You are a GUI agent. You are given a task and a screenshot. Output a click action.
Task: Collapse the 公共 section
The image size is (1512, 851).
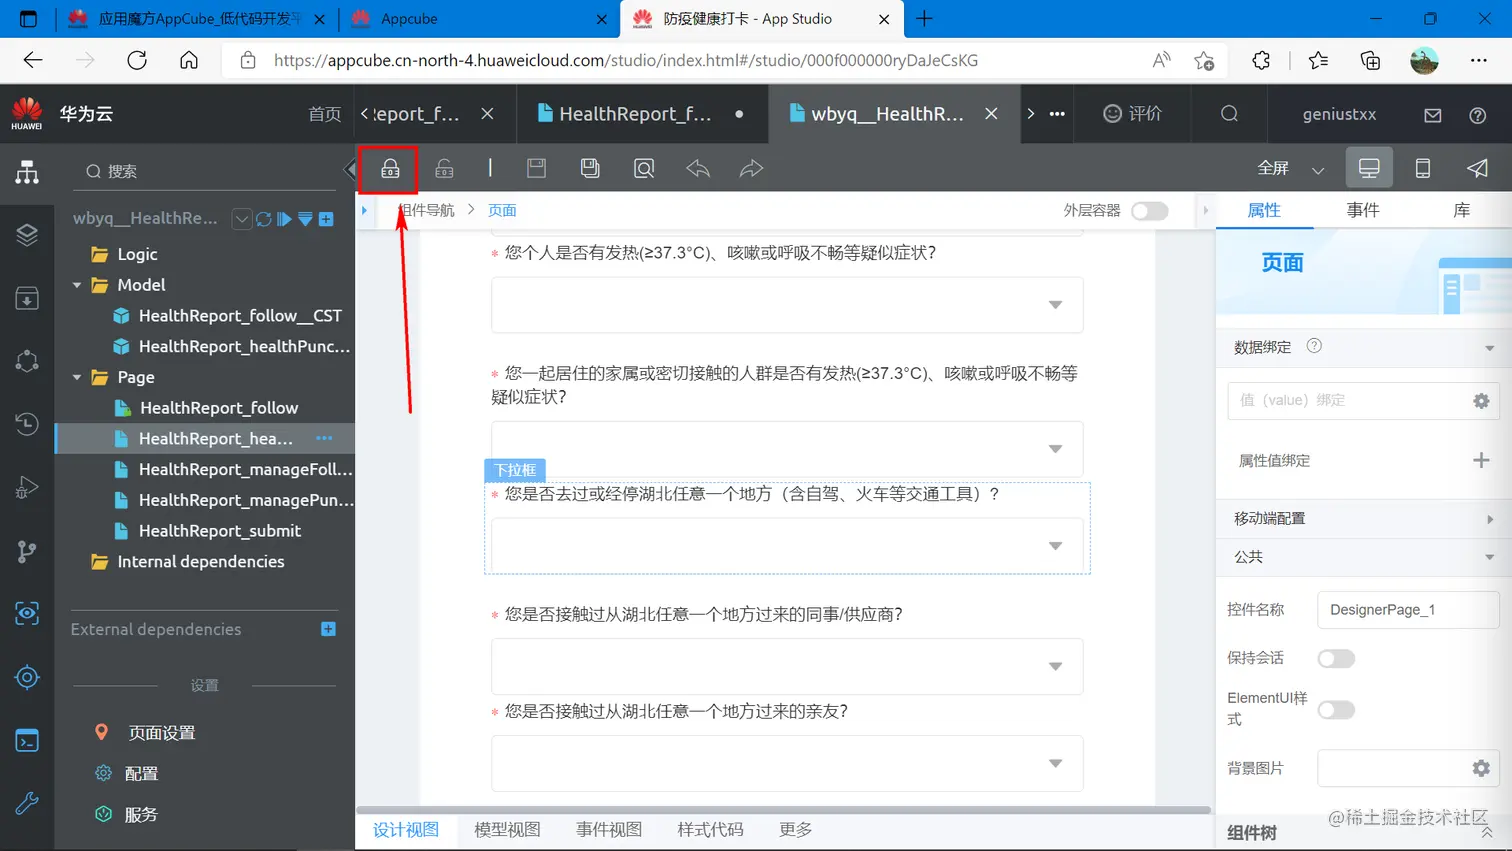(x=1489, y=557)
